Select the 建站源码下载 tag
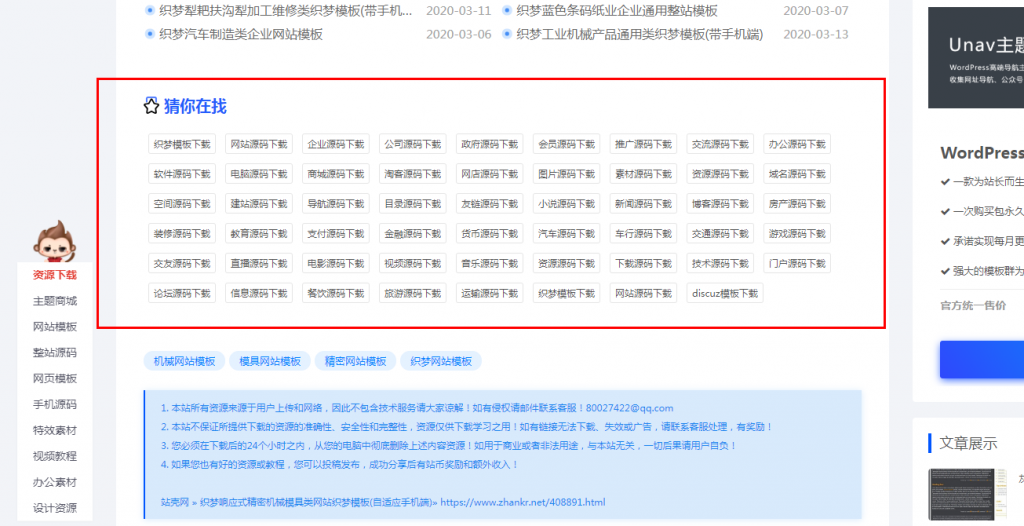This screenshot has height=526, width=1024. pyautogui.click(x=259, y=204)
